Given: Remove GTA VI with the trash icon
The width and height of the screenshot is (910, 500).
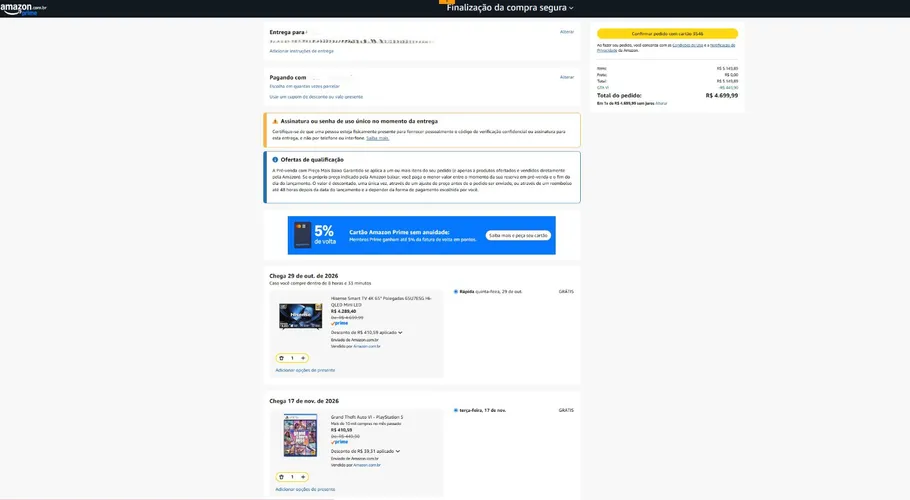Looking at the screenshot, I should pos(281,477).
